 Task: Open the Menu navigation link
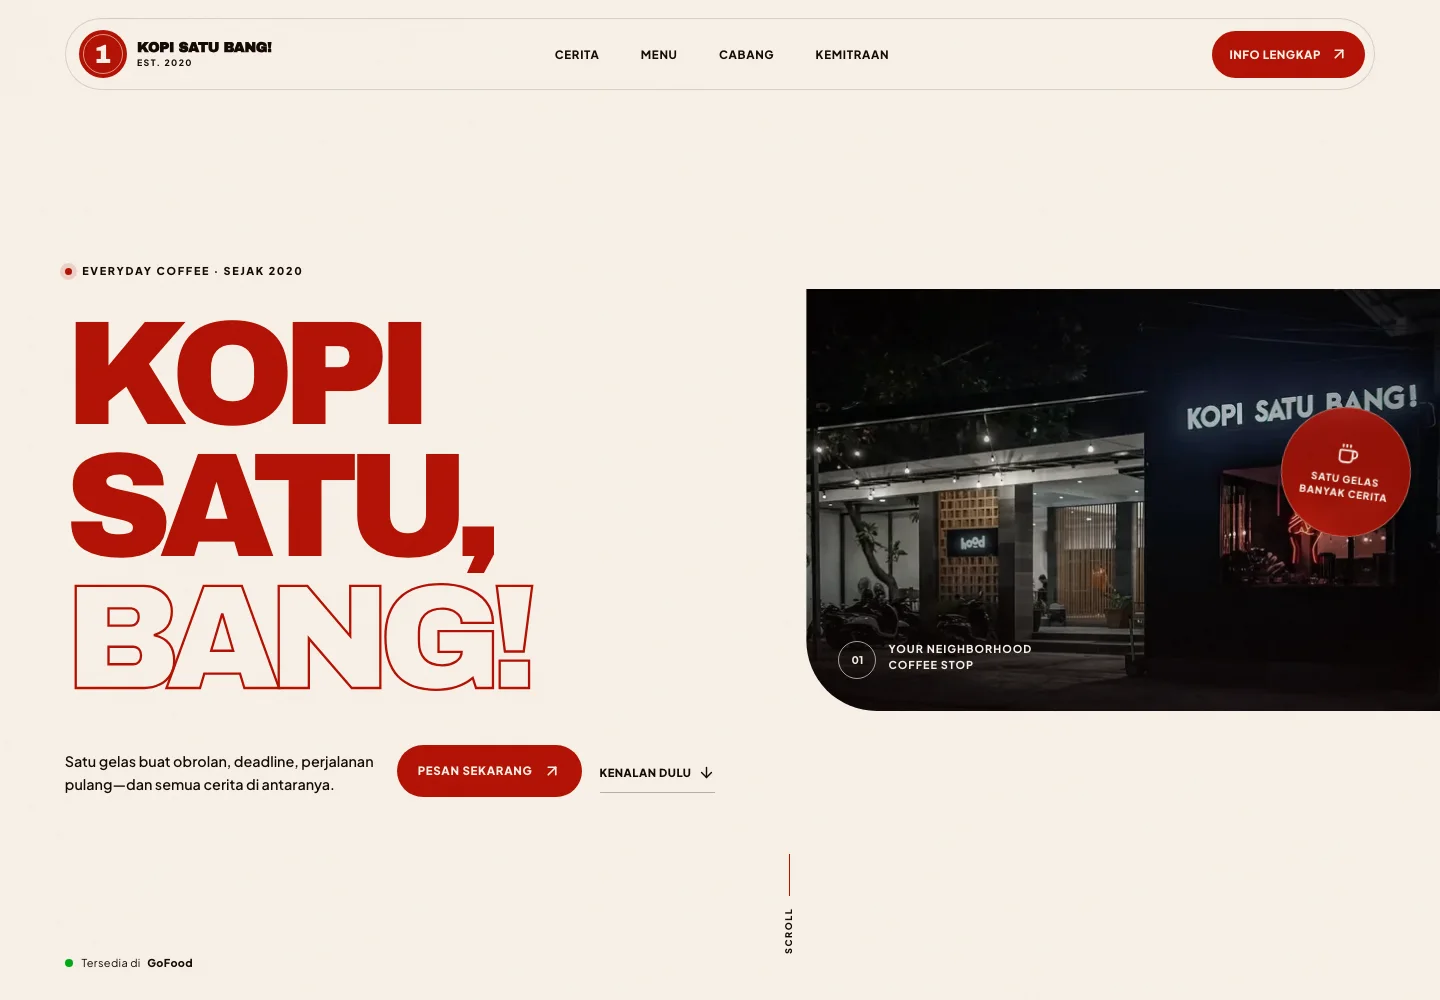tap(659, 55)
